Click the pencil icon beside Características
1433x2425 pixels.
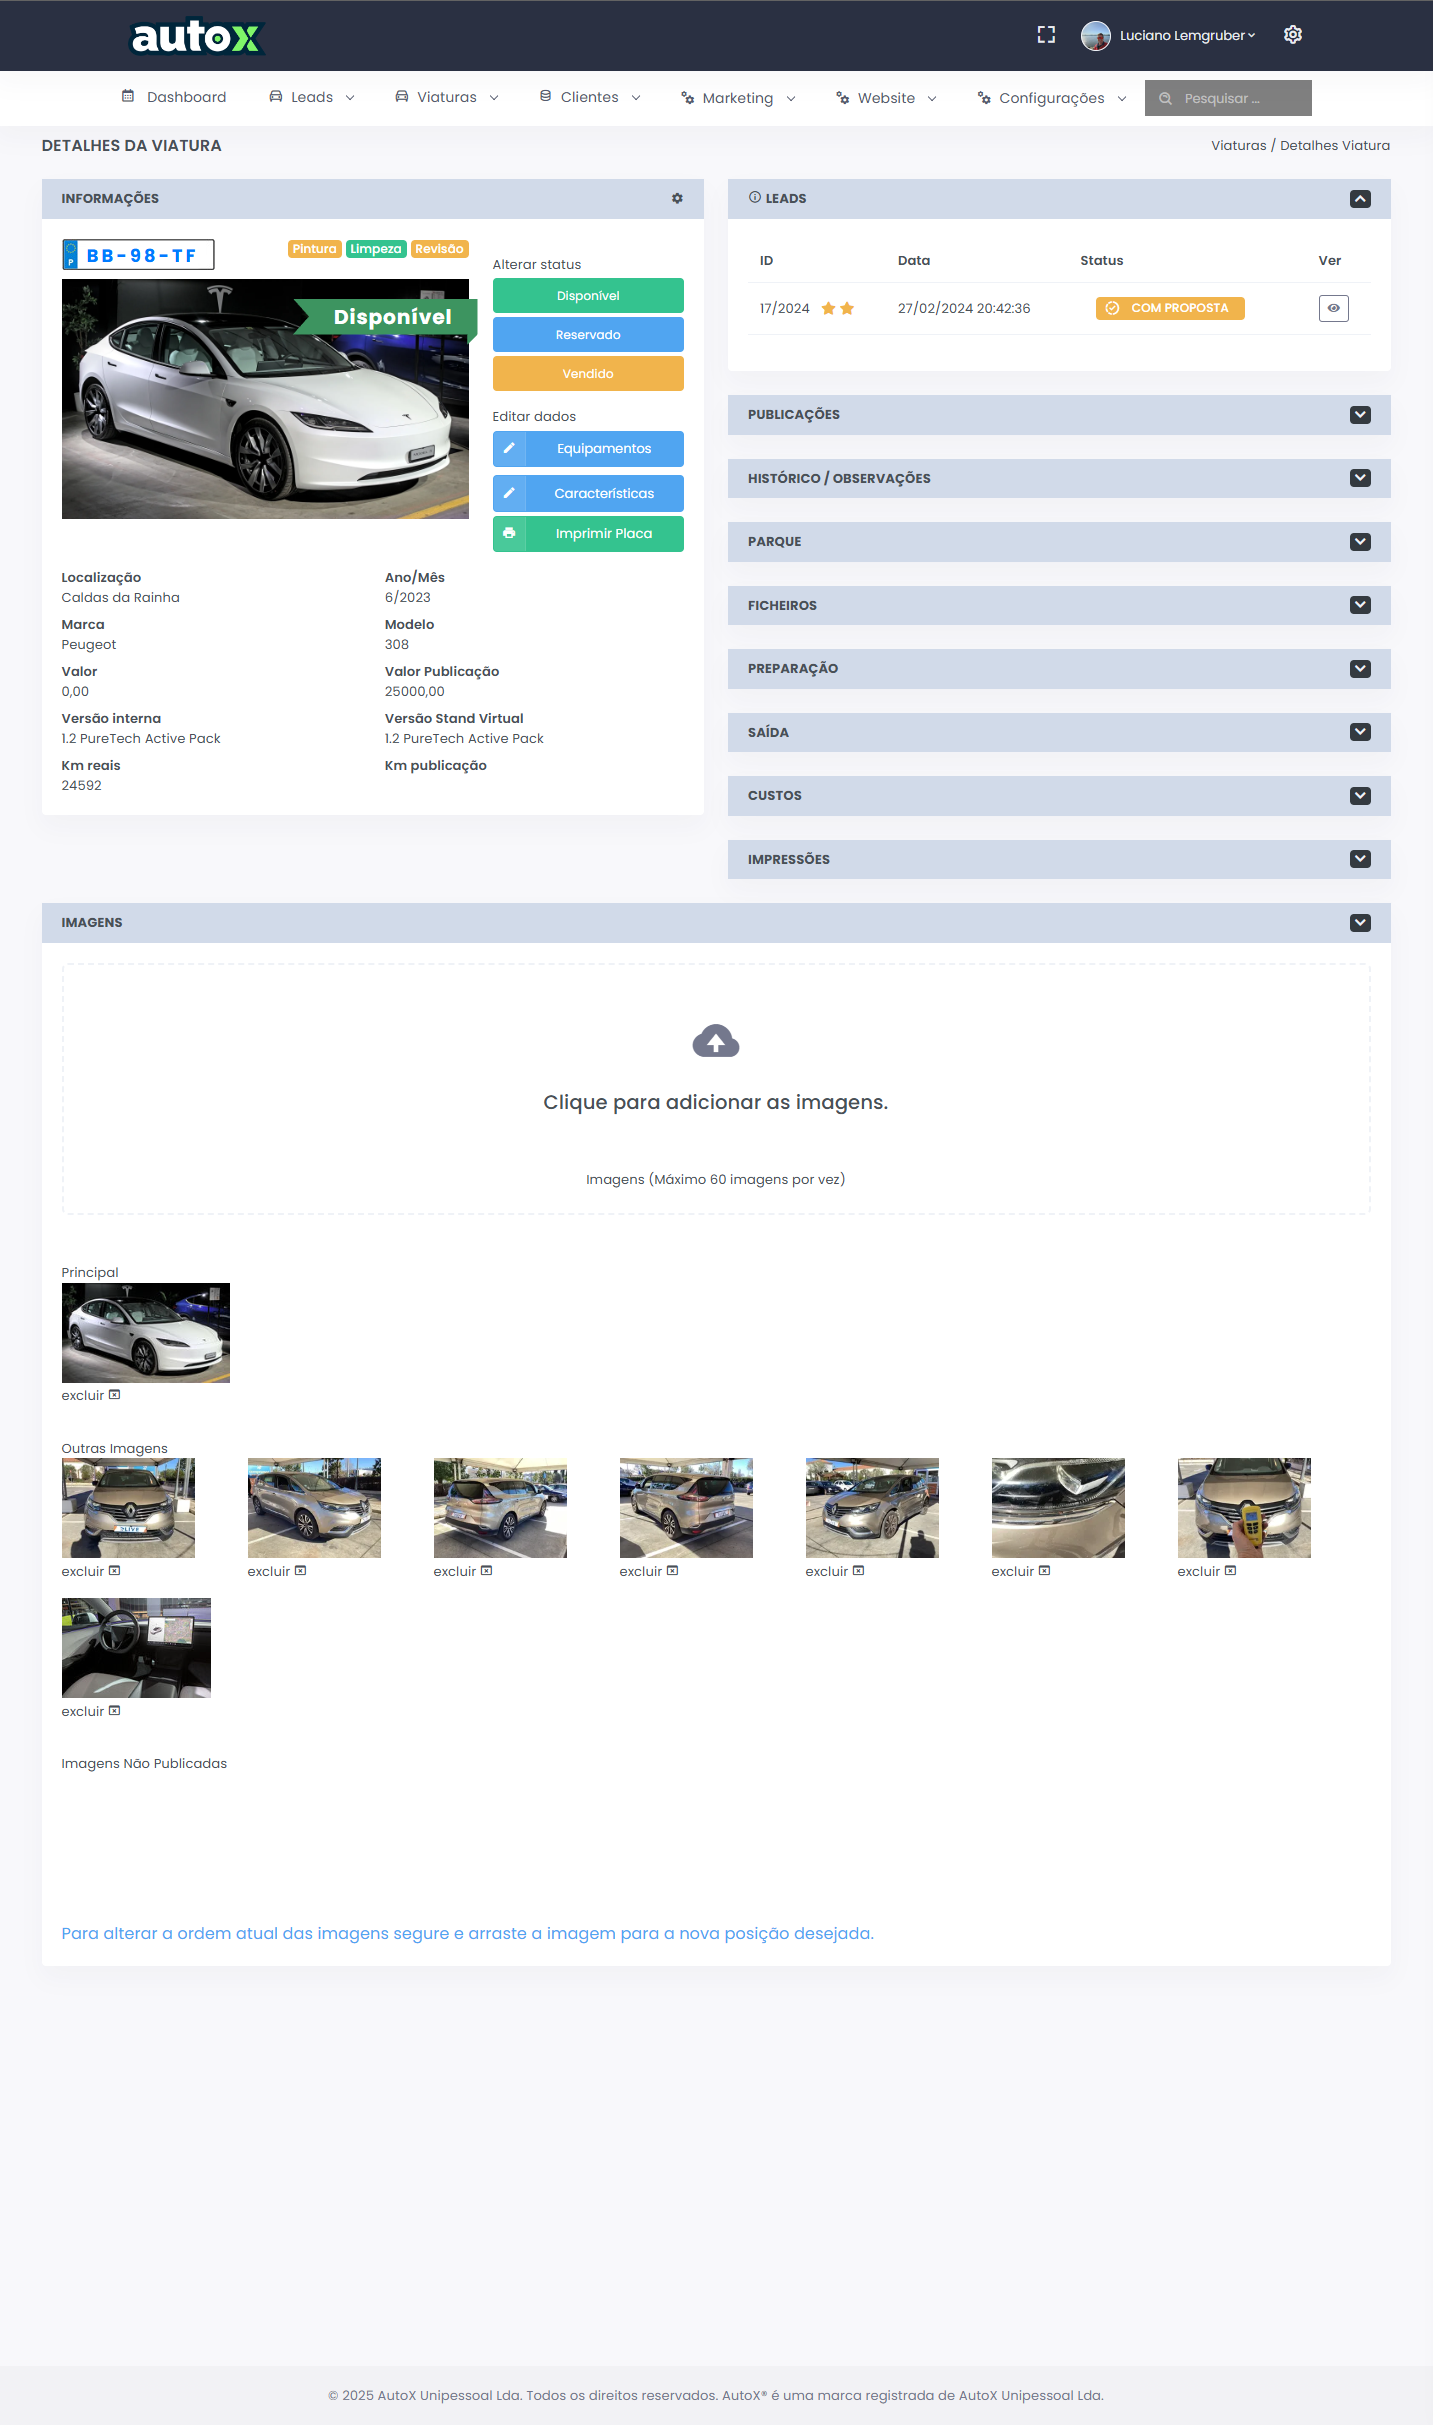click(x=509, y=494)
